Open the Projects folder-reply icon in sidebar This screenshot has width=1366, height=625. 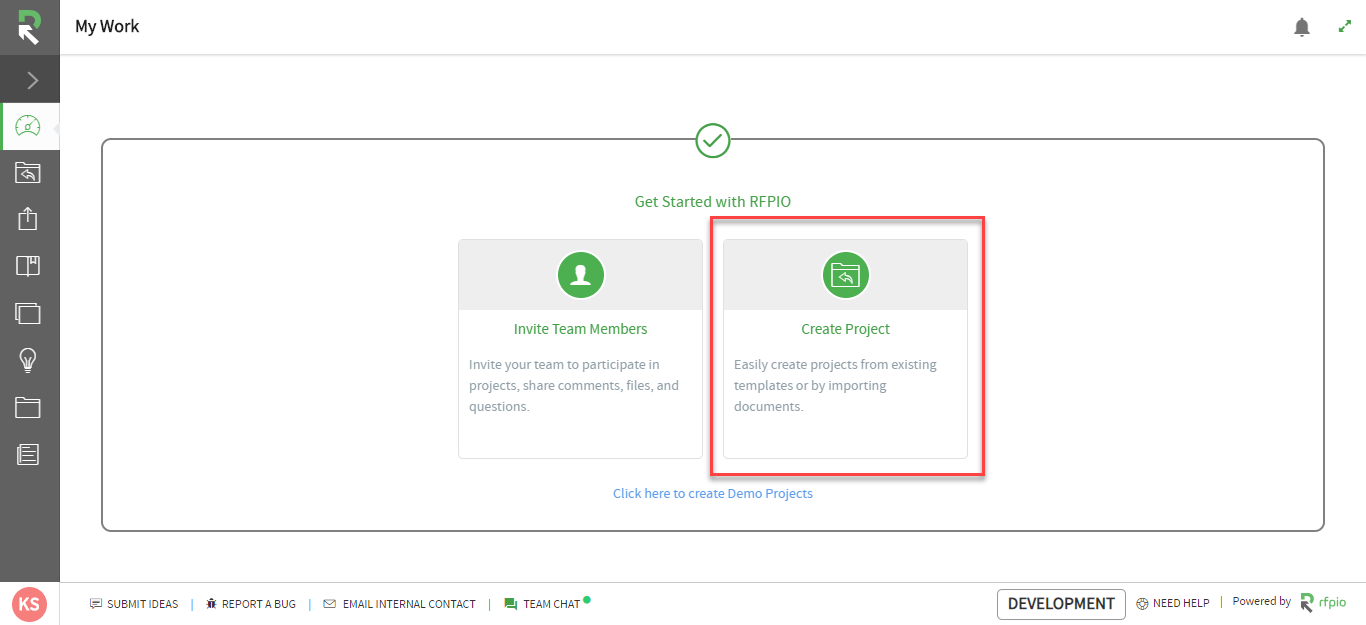coord(28,173)
